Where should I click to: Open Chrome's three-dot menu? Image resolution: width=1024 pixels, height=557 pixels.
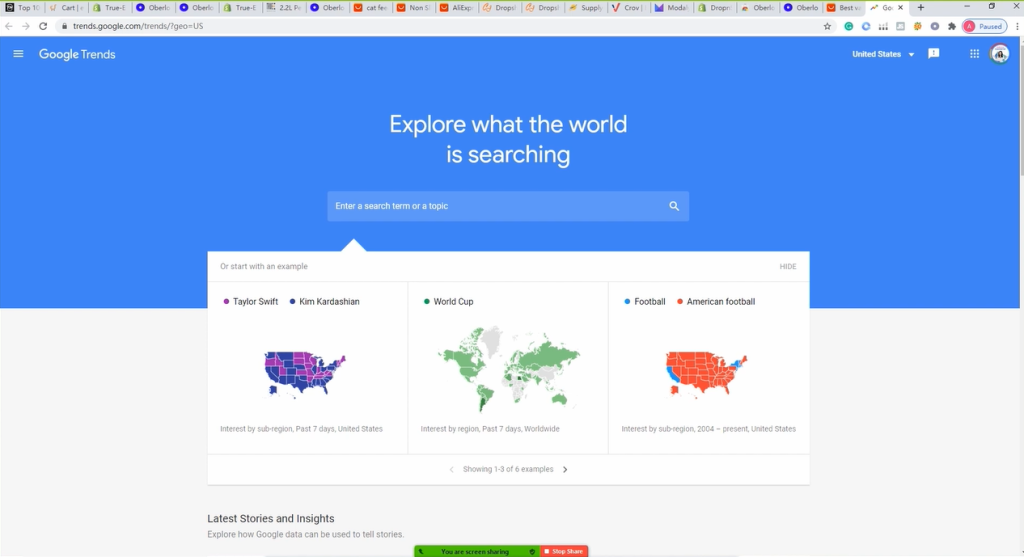point(1017,26)
